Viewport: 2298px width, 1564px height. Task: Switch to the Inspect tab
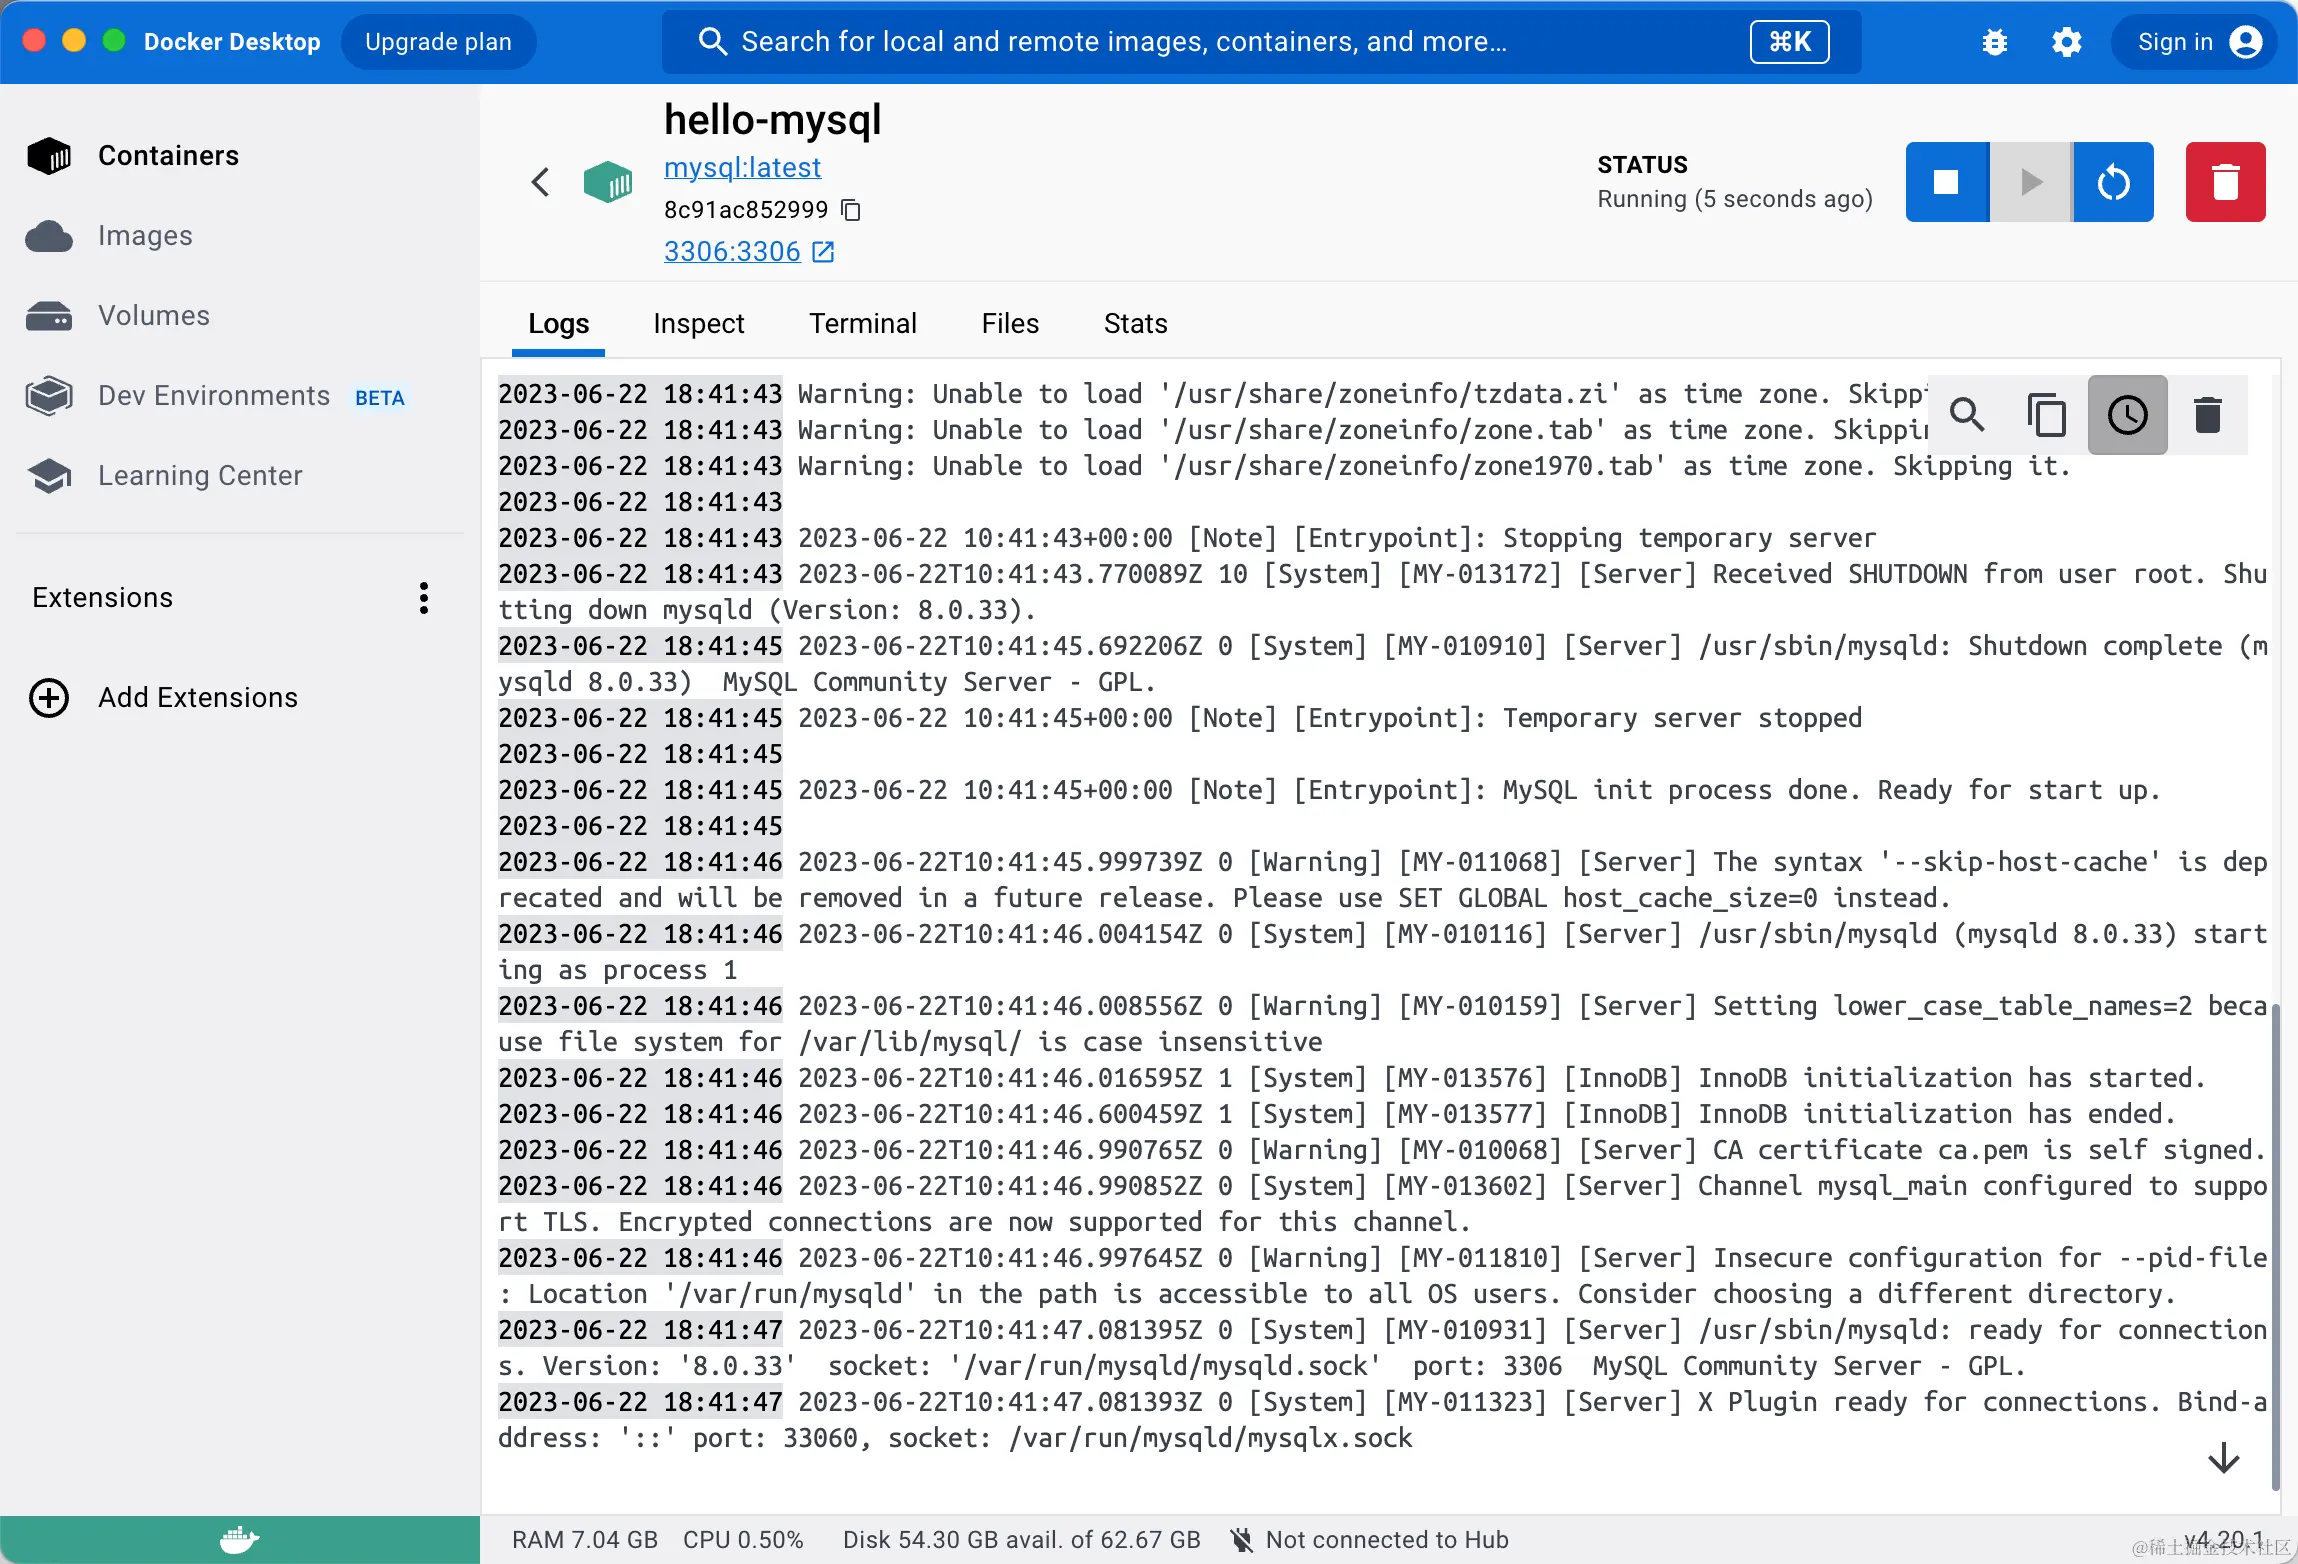[698, 324]
